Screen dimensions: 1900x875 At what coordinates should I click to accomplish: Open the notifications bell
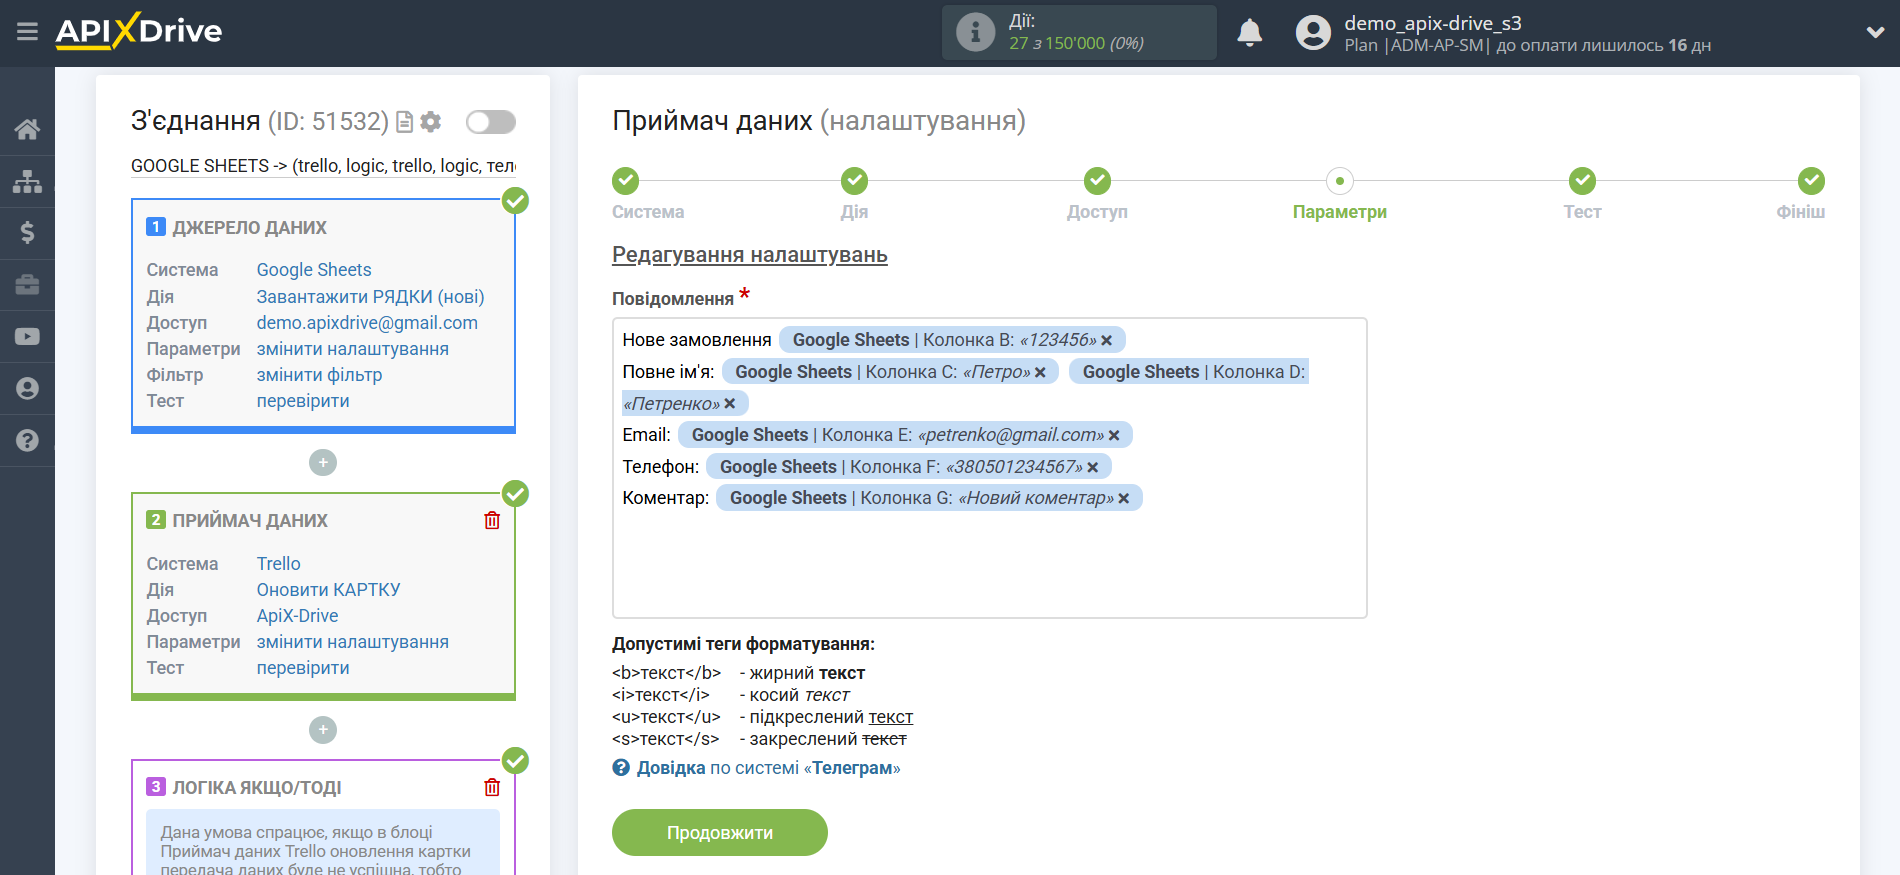pos(1249,32)
